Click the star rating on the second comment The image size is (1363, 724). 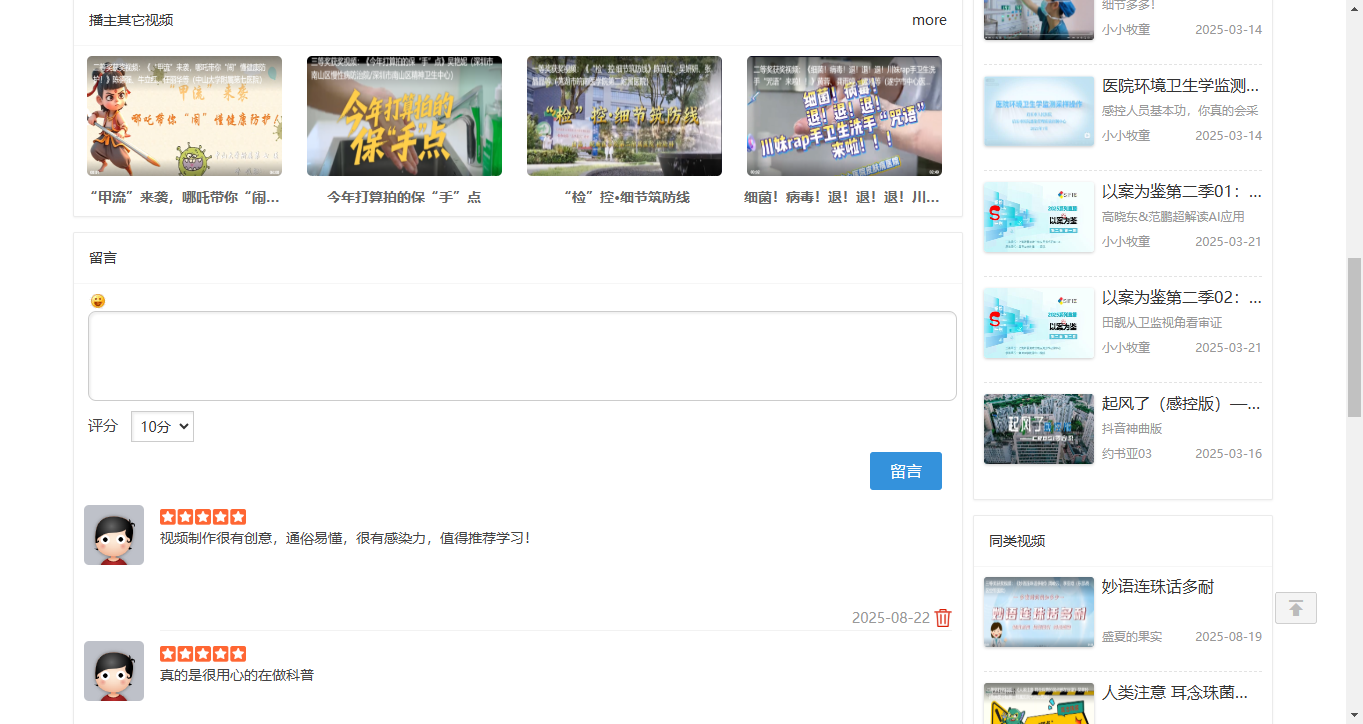(203, 653)
